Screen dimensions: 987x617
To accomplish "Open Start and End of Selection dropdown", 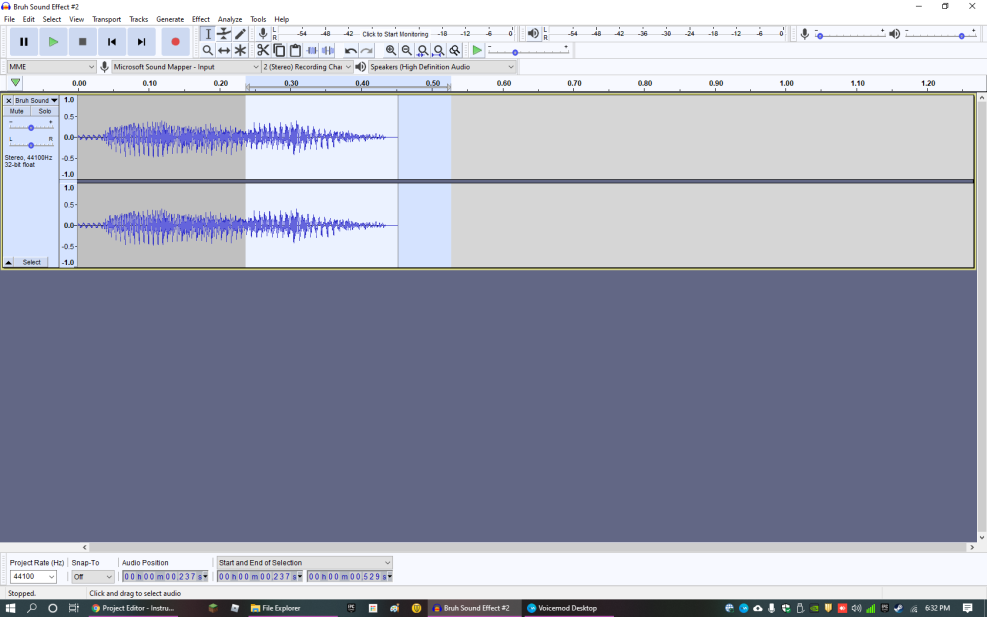I will (305, 563).
